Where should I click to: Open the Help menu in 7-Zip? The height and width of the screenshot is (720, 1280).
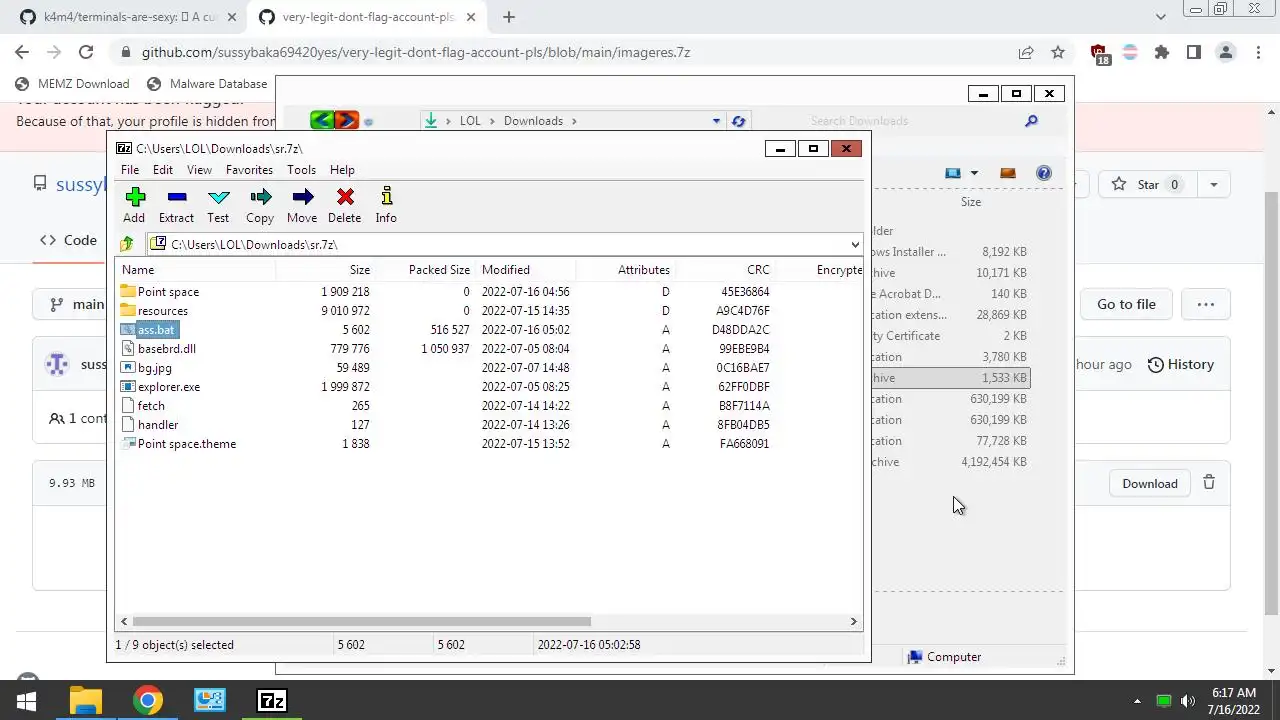[x=342, y=170]
